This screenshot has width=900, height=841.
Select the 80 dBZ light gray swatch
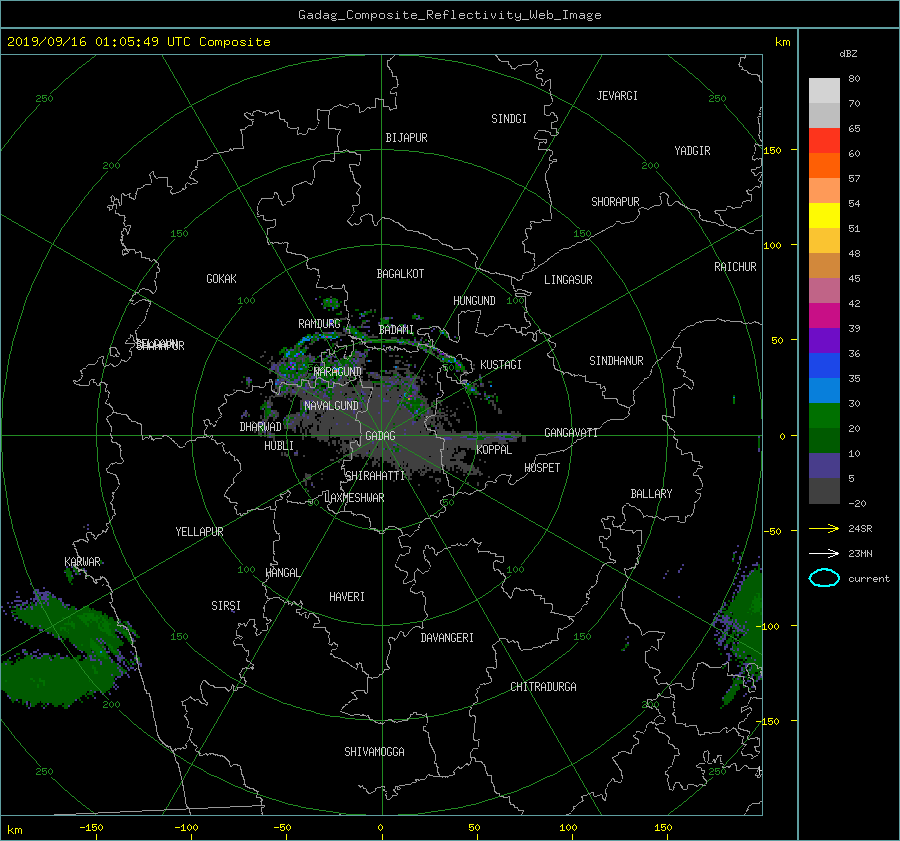824,91
